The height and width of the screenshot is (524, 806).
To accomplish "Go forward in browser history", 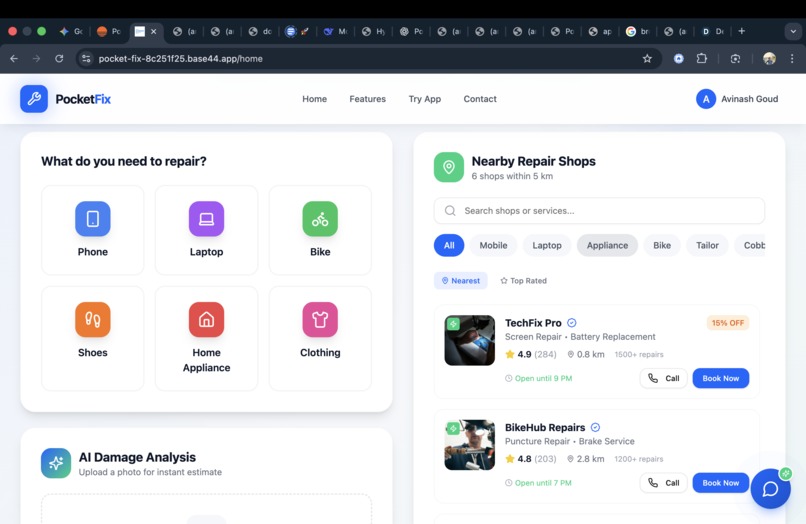I will click(36, 59).
